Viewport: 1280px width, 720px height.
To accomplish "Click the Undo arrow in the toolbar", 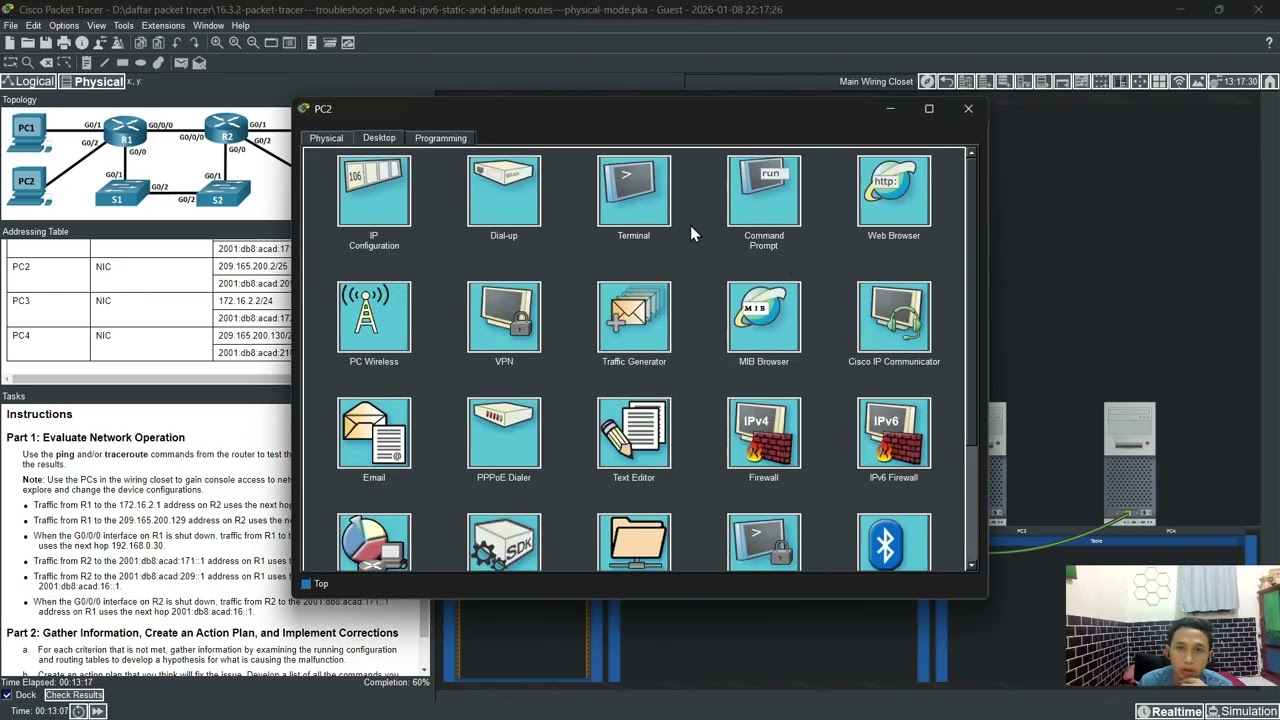I will pos(176,43).
